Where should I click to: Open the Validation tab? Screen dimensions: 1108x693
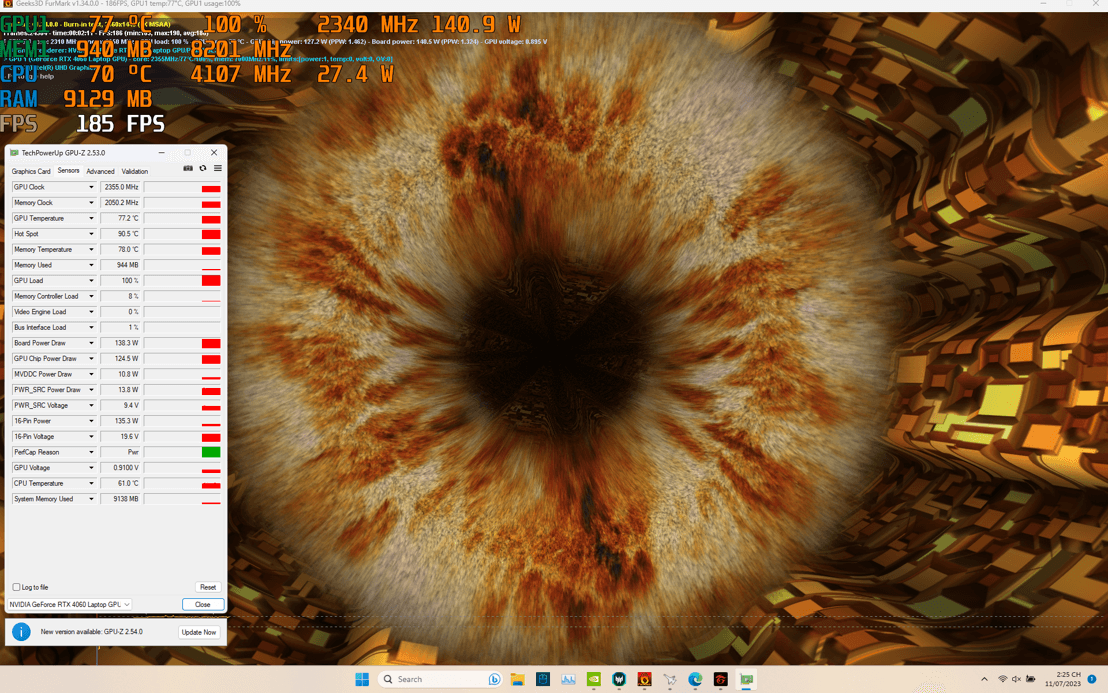[135, 171]
